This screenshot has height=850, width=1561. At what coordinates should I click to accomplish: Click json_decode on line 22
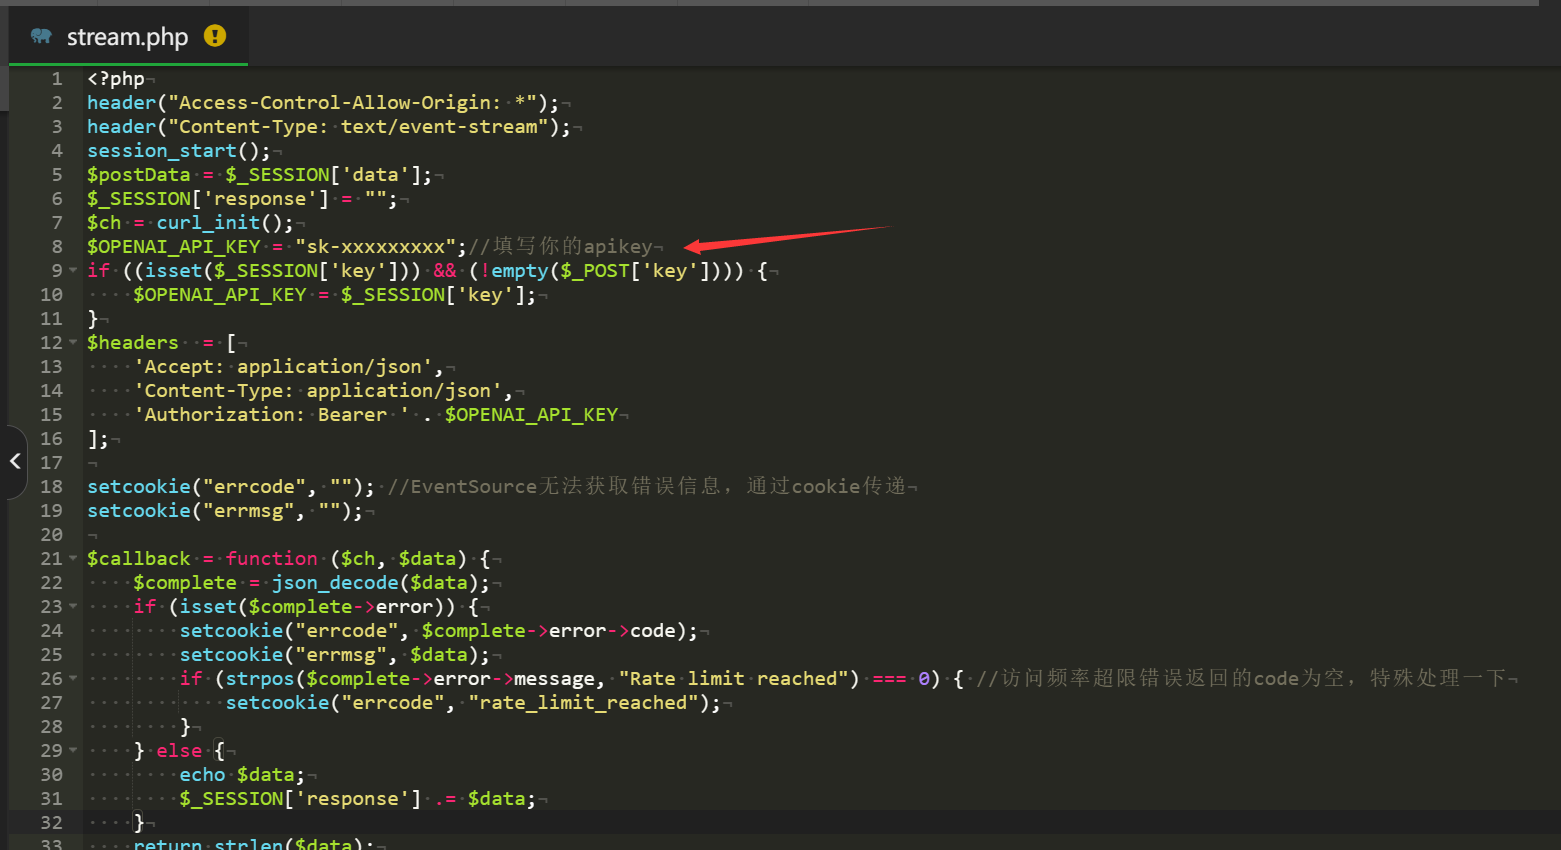[x=334, y=582]
